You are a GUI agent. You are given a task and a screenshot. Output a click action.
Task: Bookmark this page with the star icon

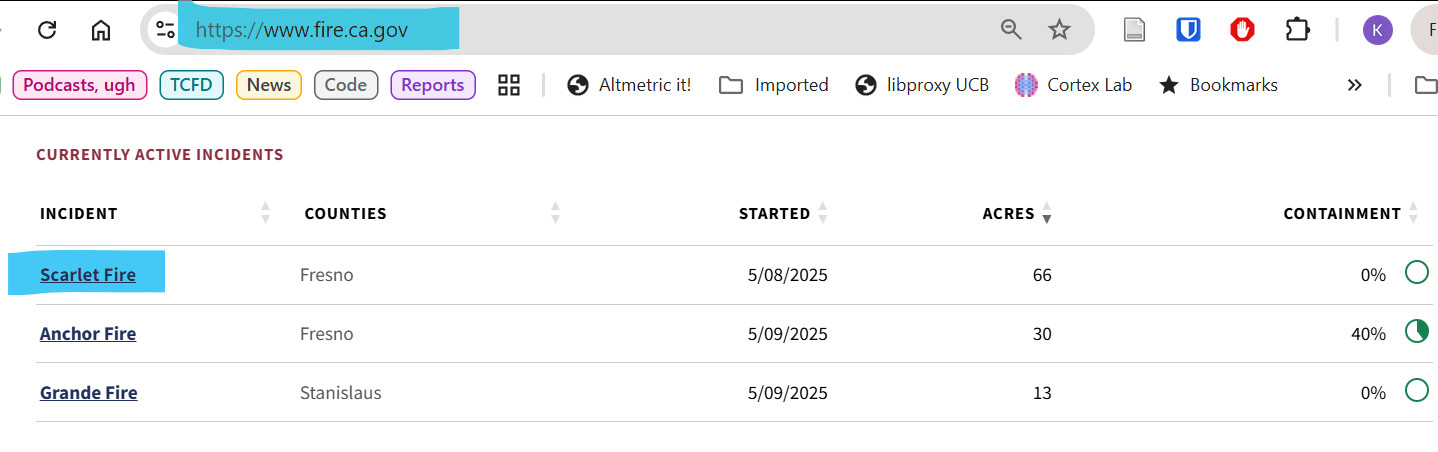pyautogui.click(x=1059, y=30)
